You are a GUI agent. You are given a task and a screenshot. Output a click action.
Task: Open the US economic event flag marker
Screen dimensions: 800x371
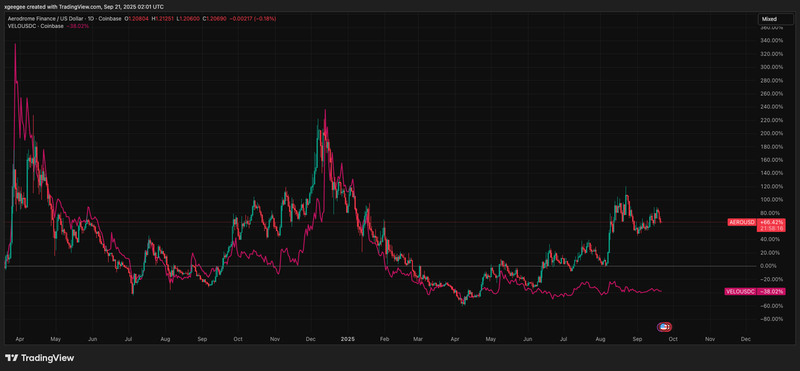(x=664, y=327)
